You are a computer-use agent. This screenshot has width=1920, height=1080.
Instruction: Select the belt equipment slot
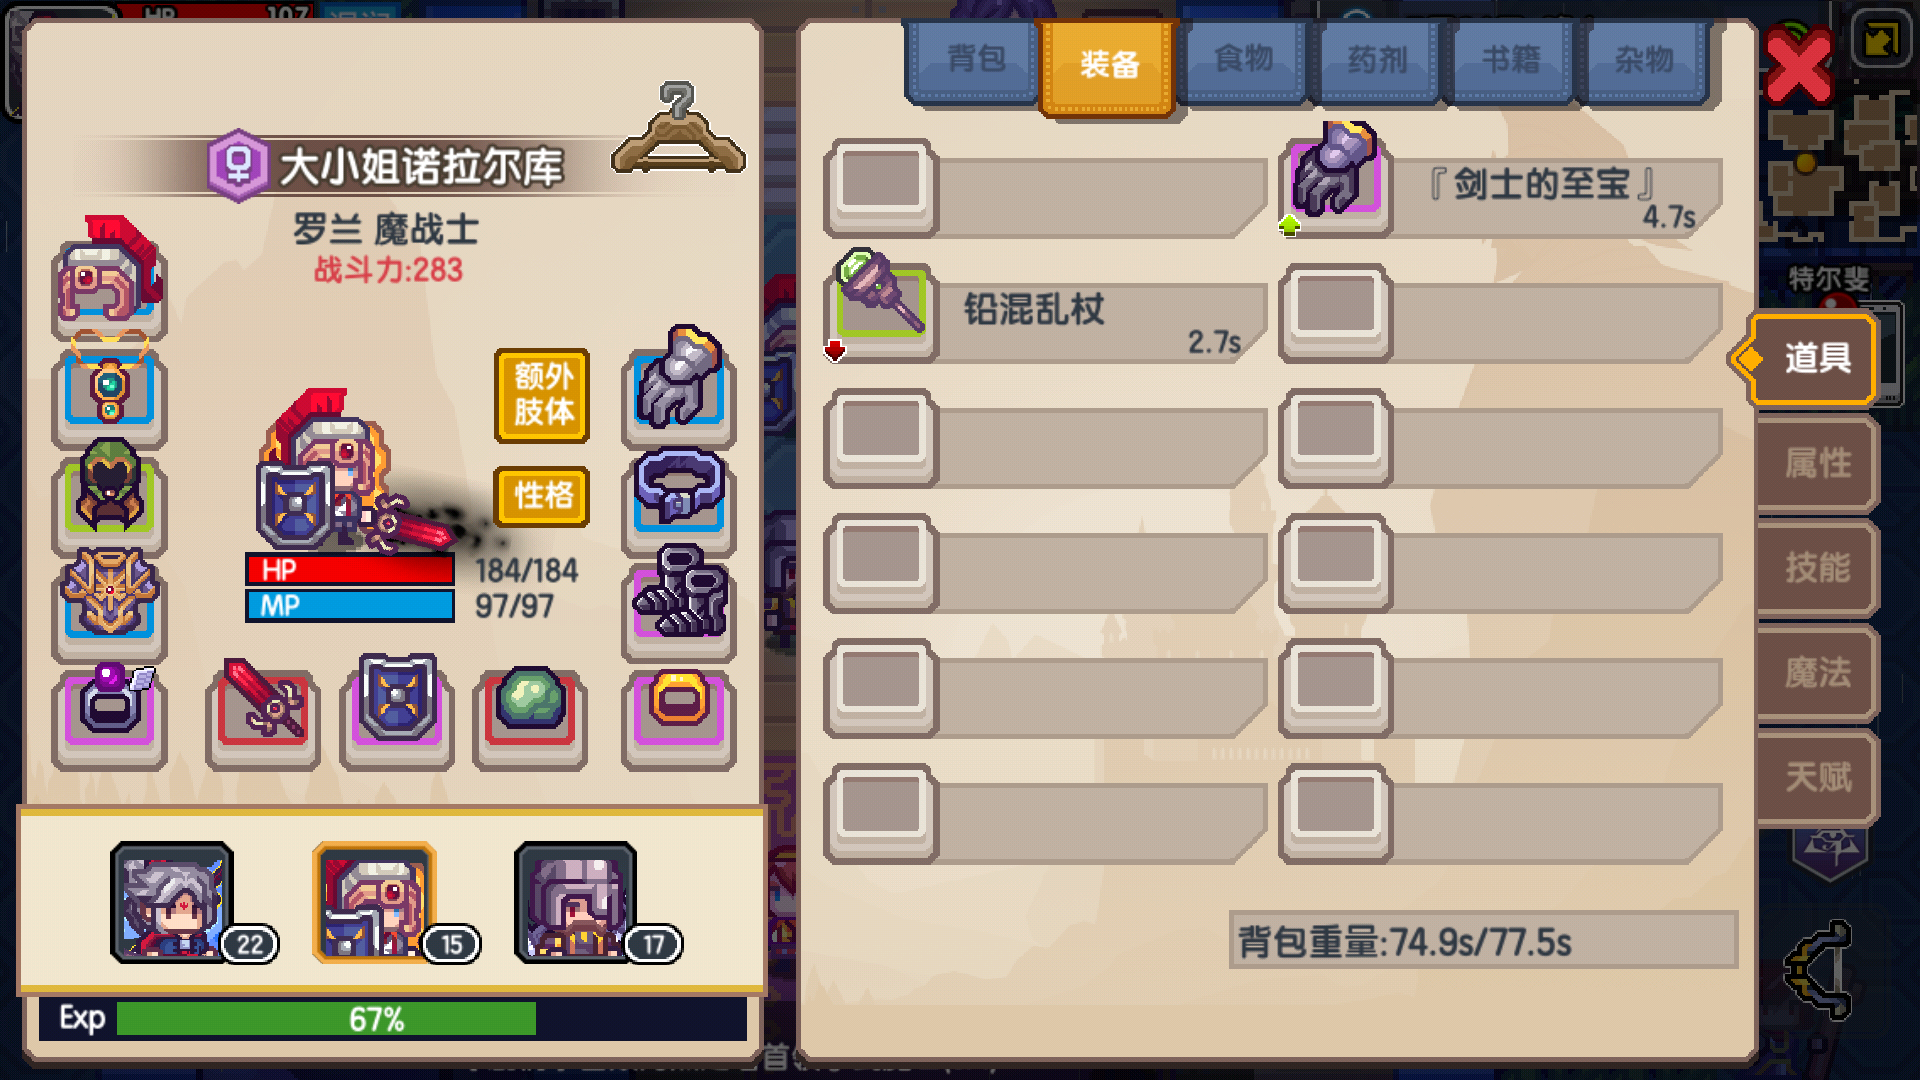tap(679, 494)
